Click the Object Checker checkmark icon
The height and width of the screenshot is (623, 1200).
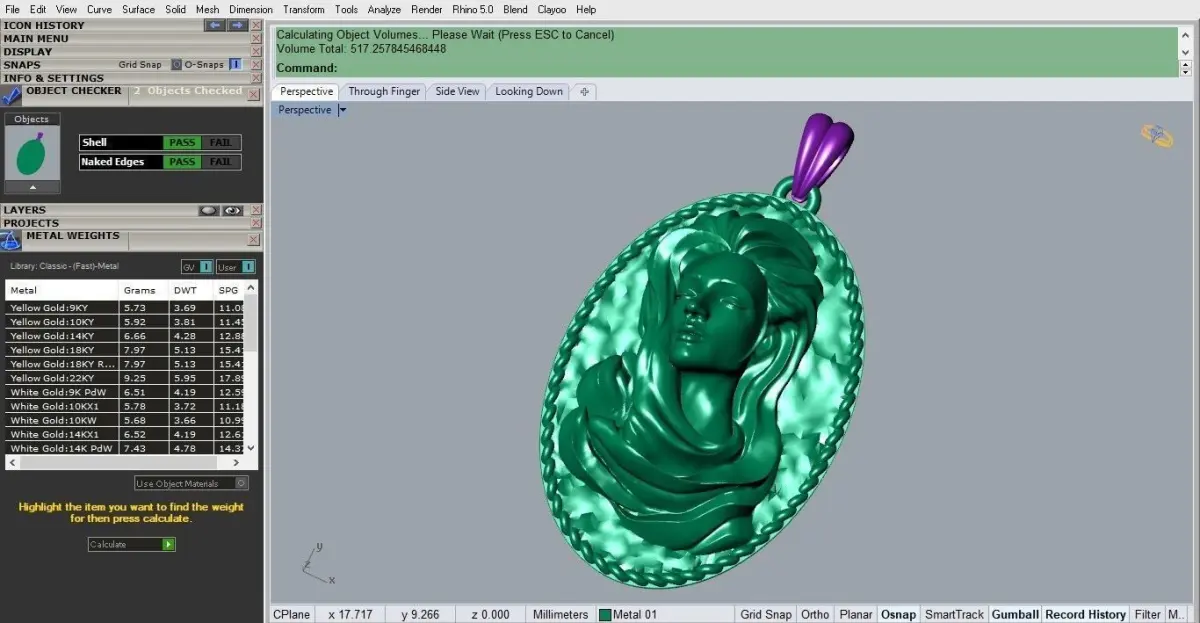coord(10,96)
